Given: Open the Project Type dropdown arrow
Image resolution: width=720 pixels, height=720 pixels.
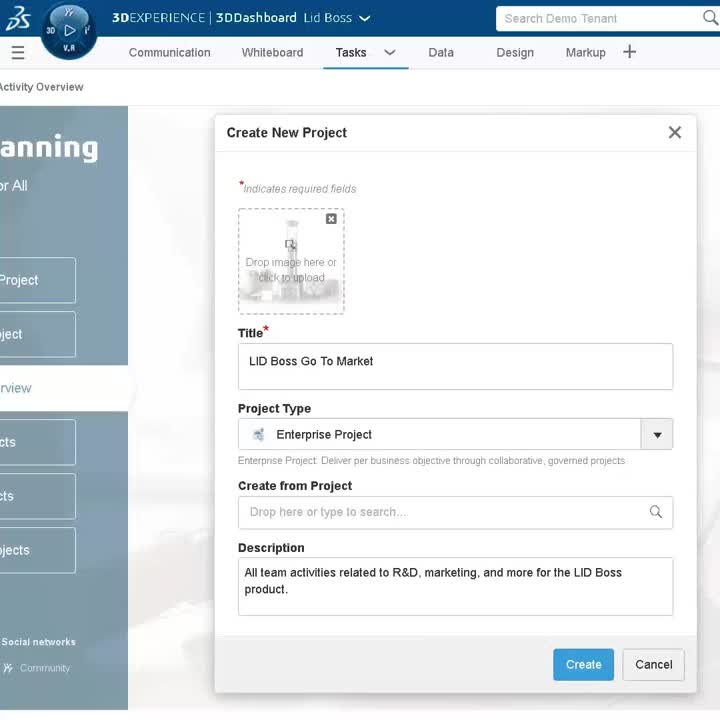Looking at the screenshot, I should click(657, 434).
